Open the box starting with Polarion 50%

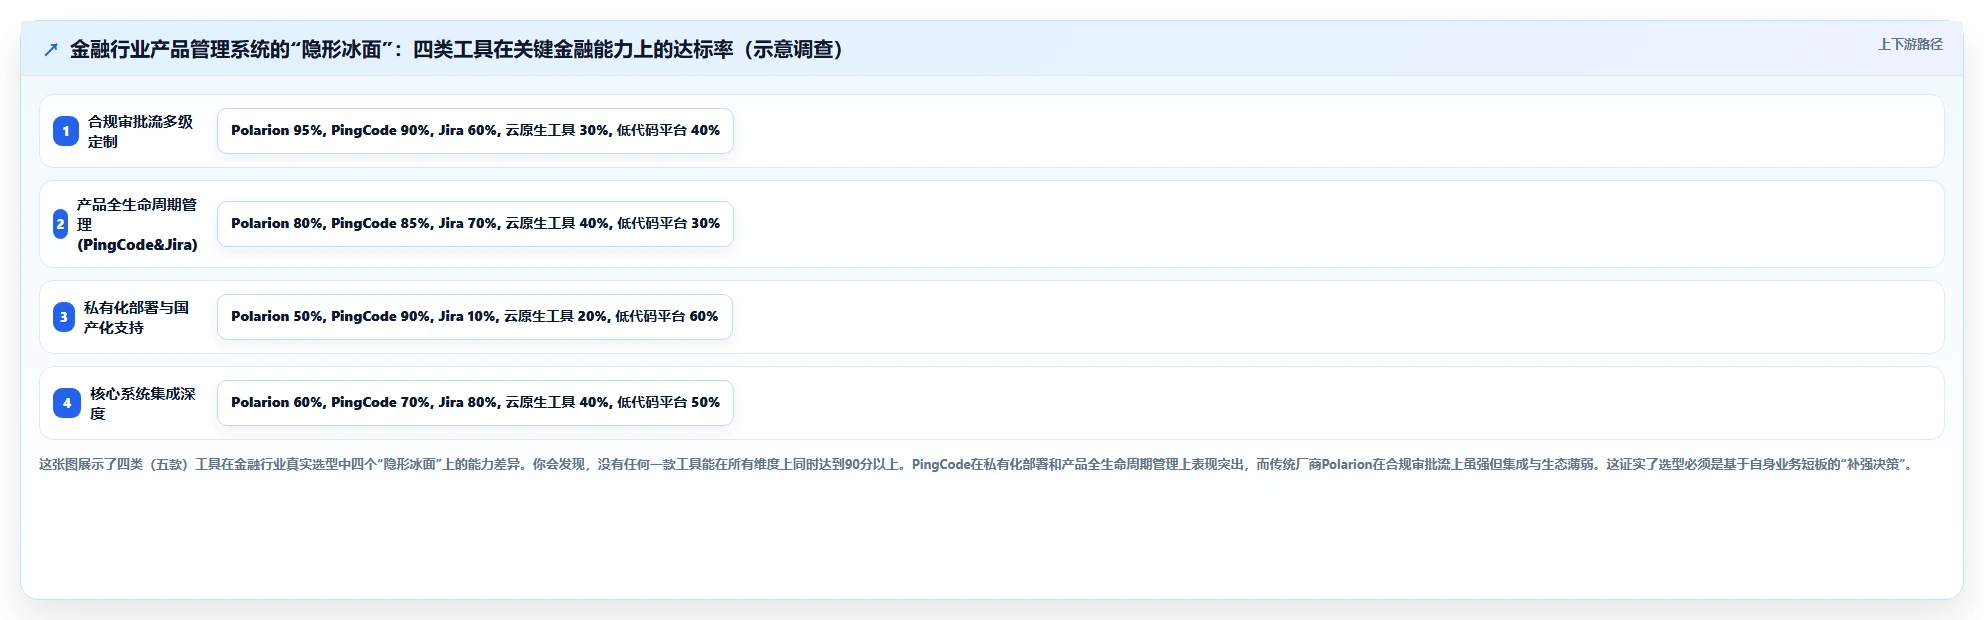coord(475,317)
